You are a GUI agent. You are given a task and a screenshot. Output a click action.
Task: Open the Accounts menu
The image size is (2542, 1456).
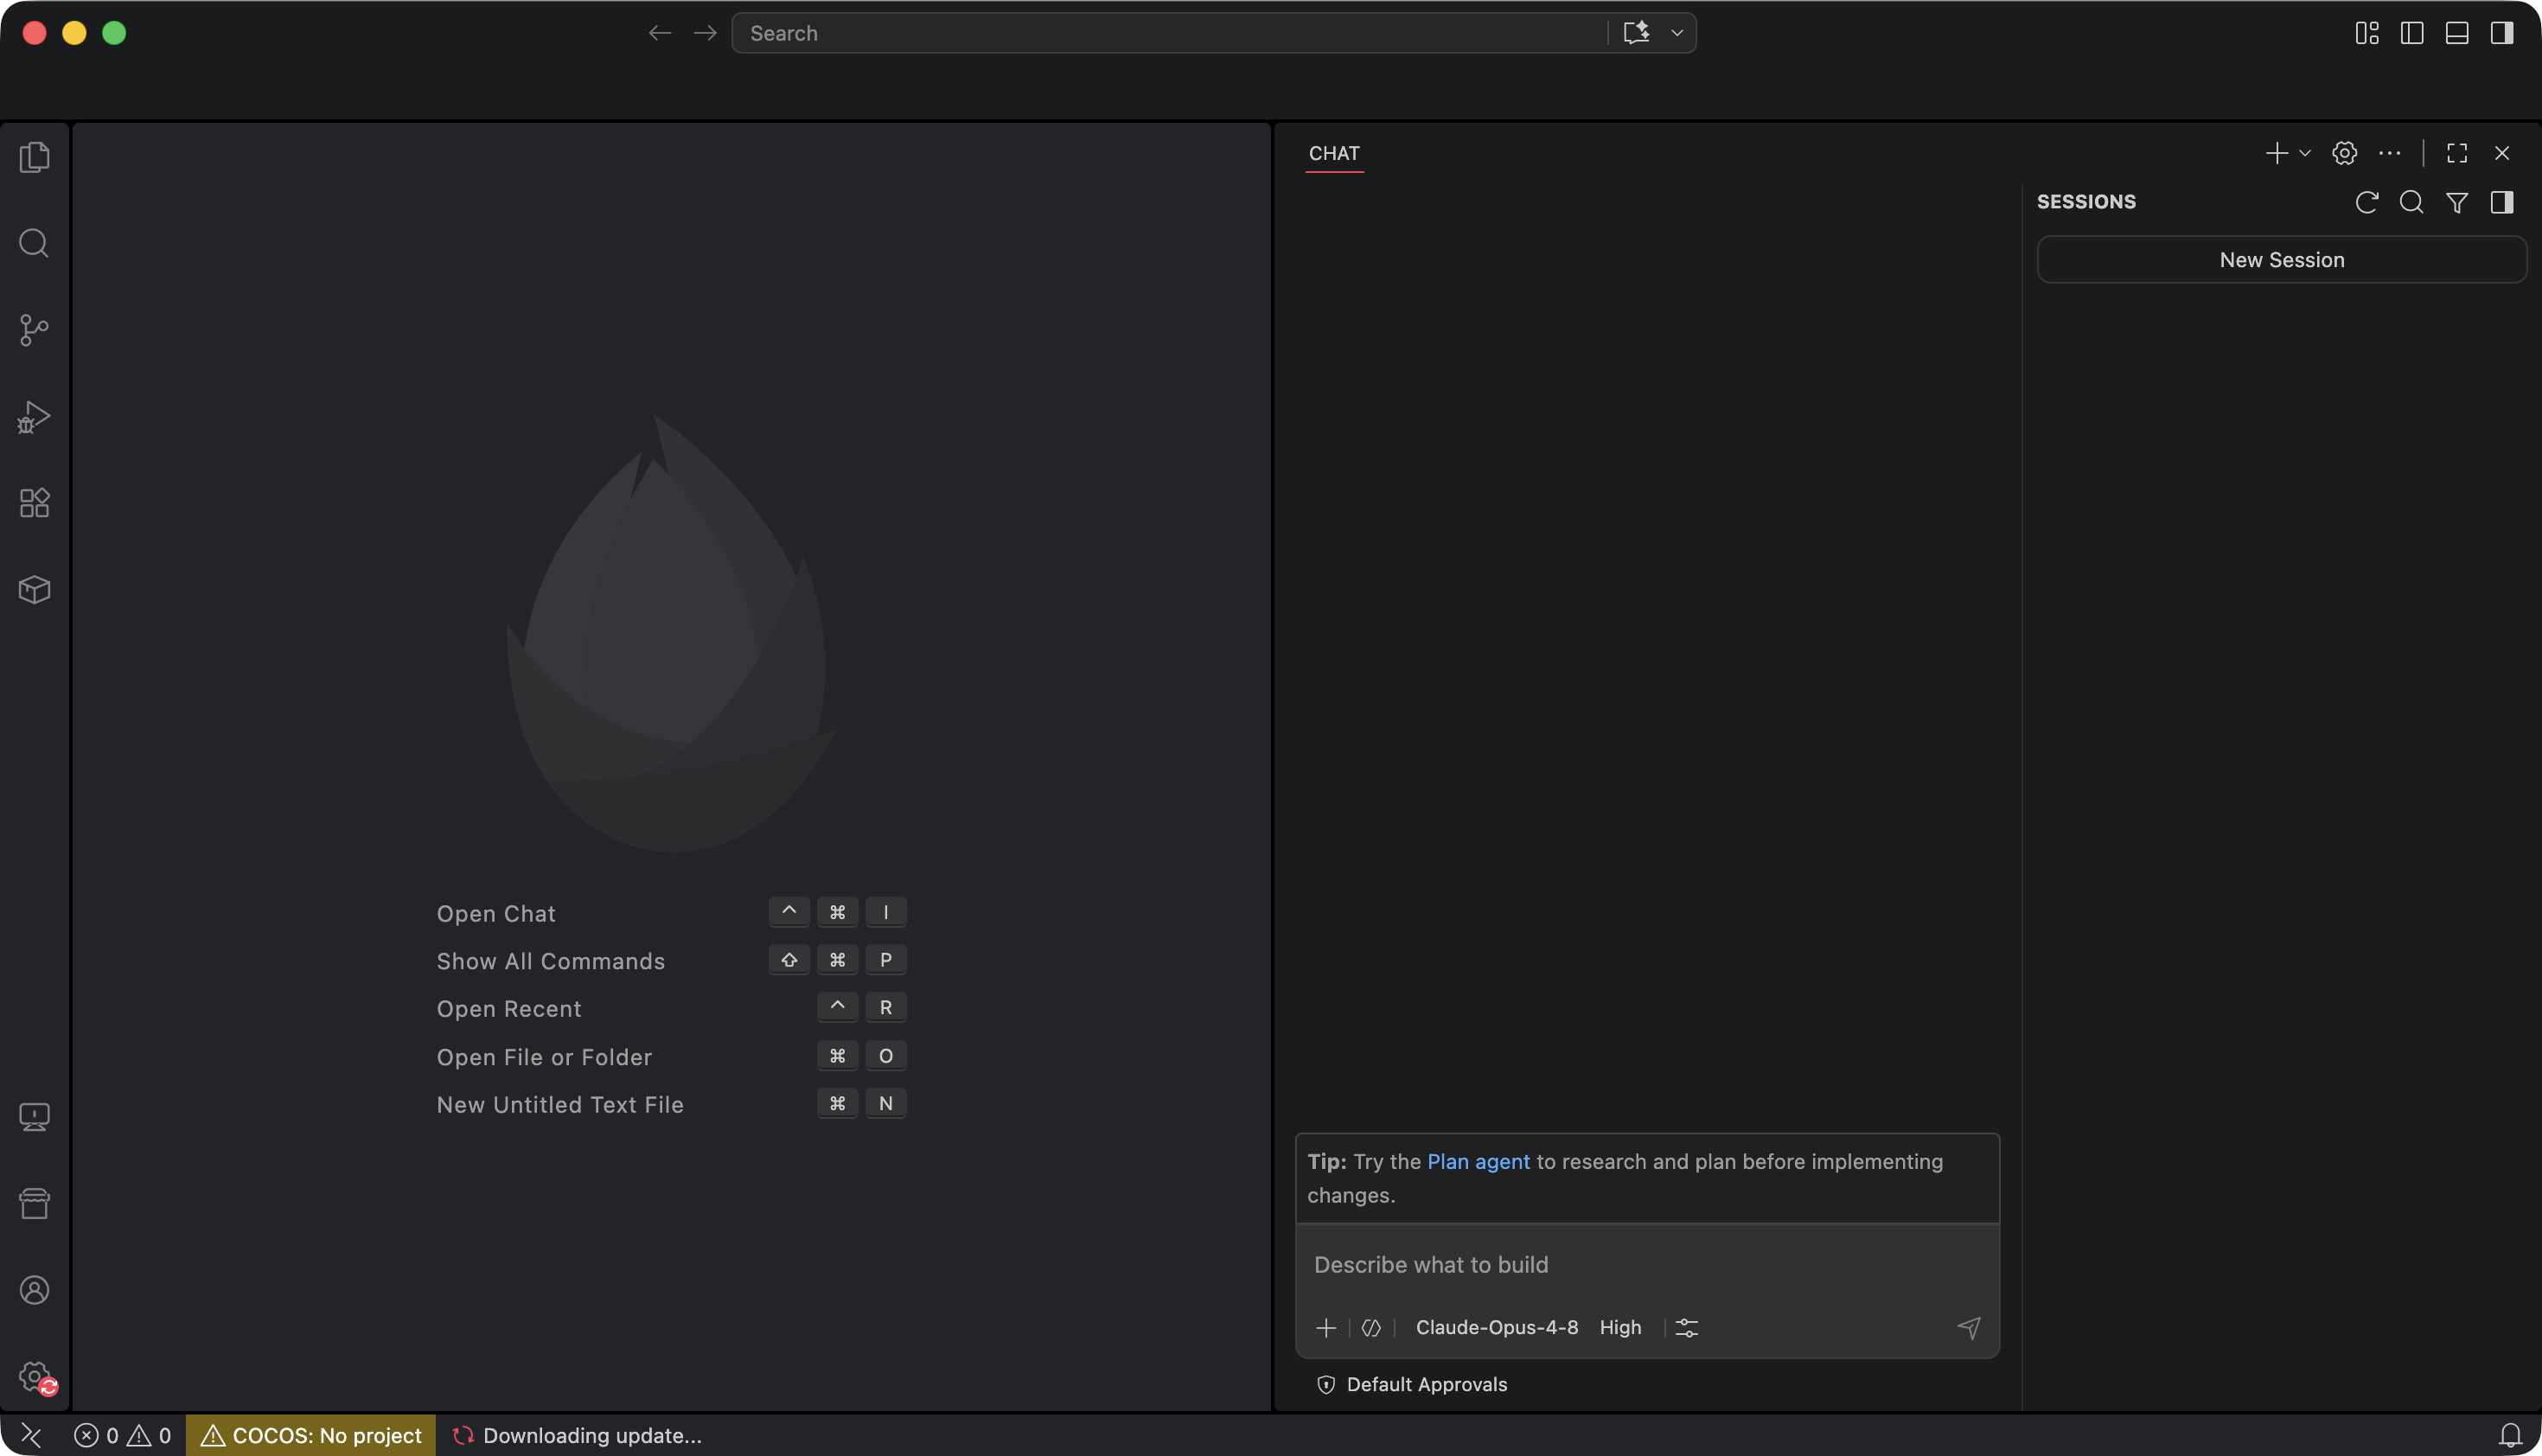(x=34, y=1290)
